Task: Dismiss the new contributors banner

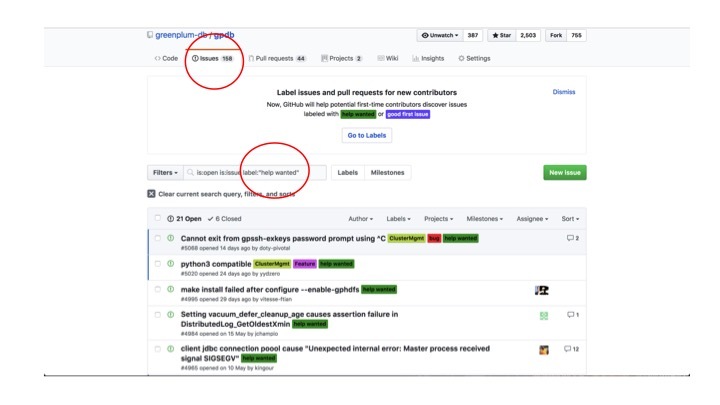Action: point(564,92)
